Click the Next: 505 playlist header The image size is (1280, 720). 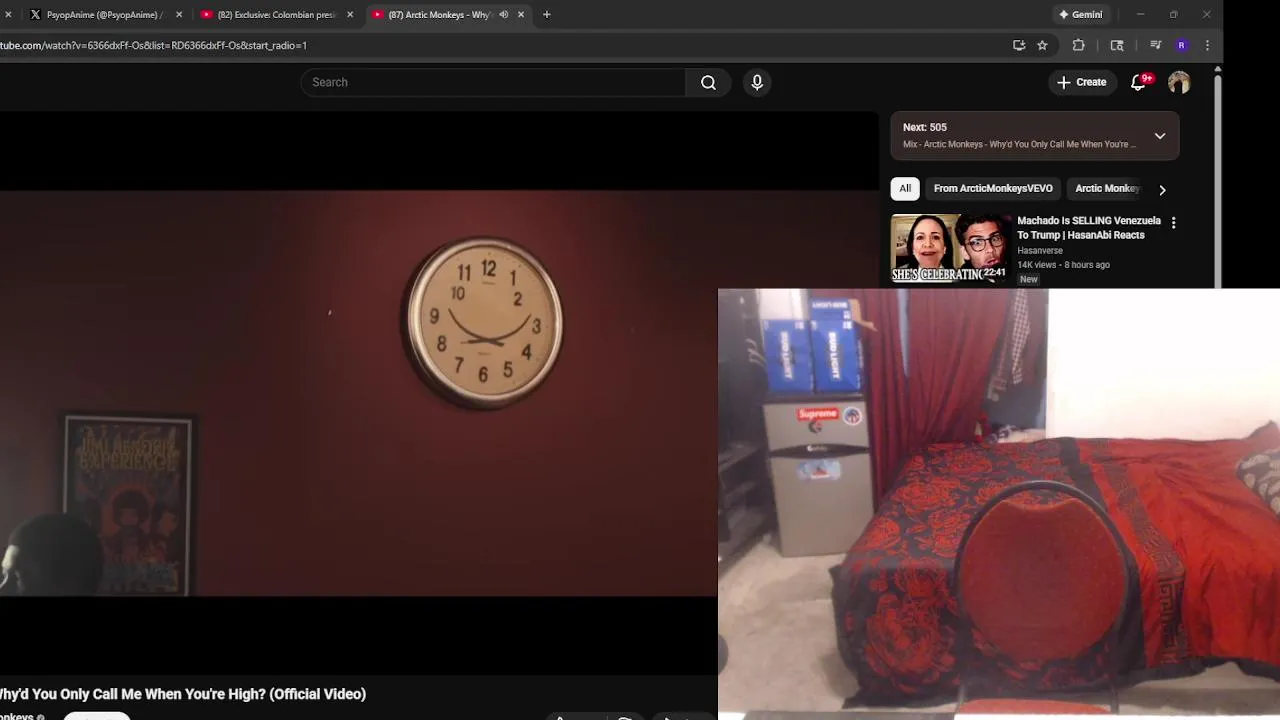(x=925, y=127)
